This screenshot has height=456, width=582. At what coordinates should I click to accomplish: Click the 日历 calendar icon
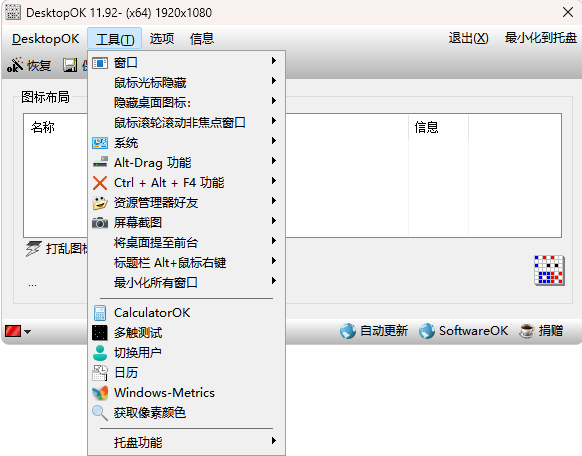tap(100, 373)
